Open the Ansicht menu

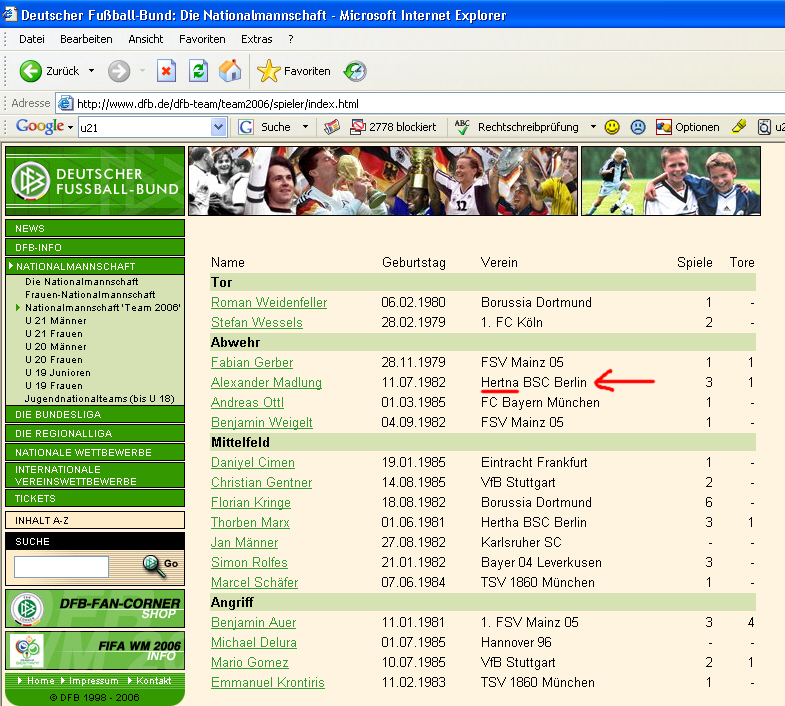coord(146,39)
